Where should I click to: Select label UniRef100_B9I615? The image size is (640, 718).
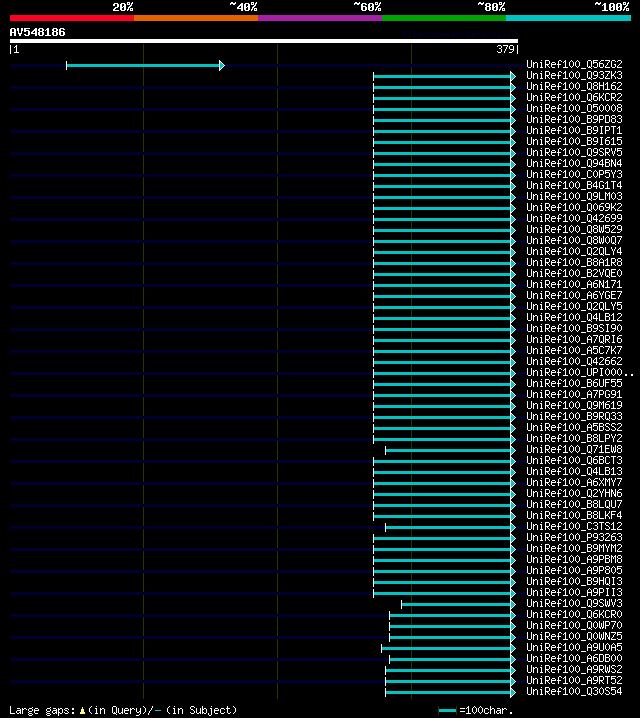click(x=574, y=141)
